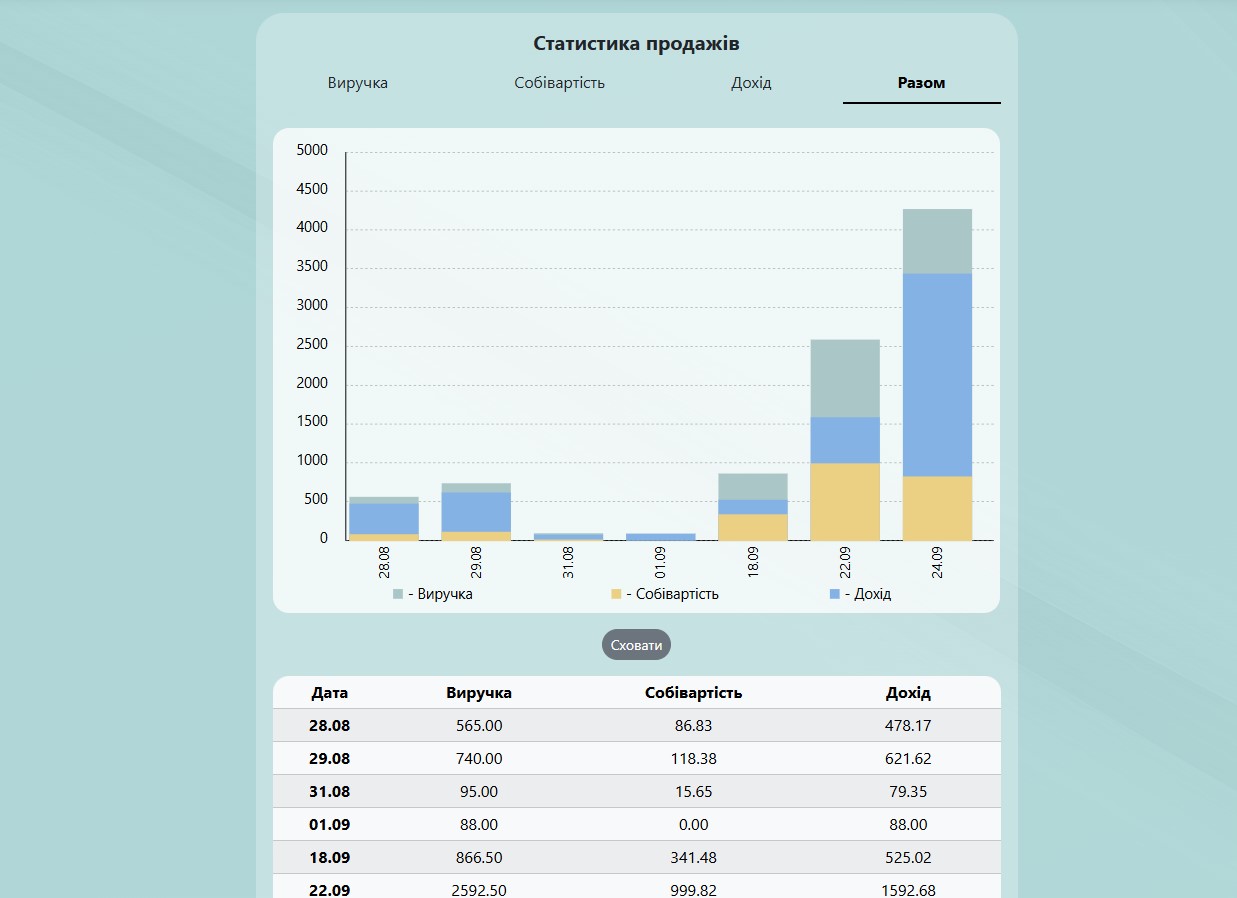Click the grey top segment of the 24.09 bar

937,241
